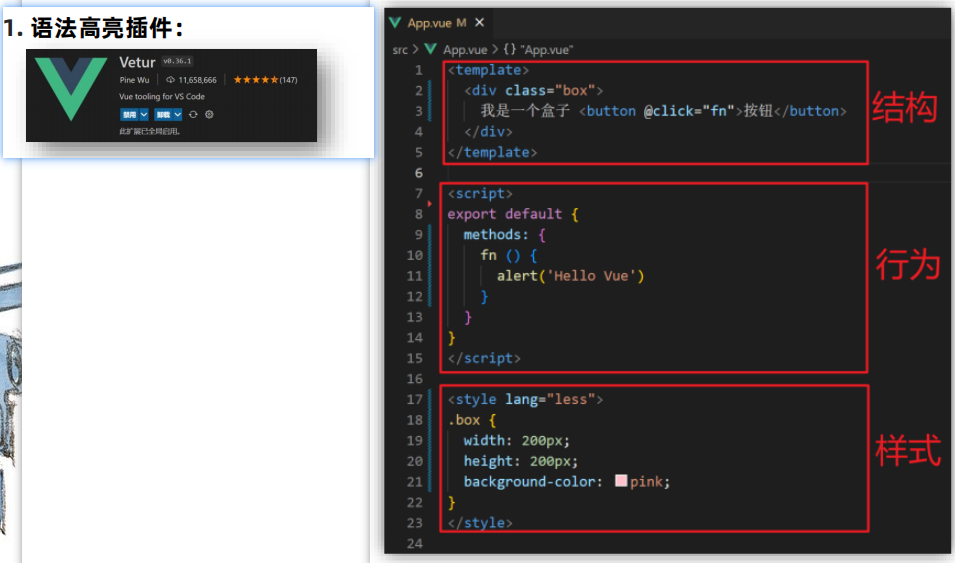The image size is (955, 563).
Task: Click the .box selector on line 18
Action: tap(463, 420)
